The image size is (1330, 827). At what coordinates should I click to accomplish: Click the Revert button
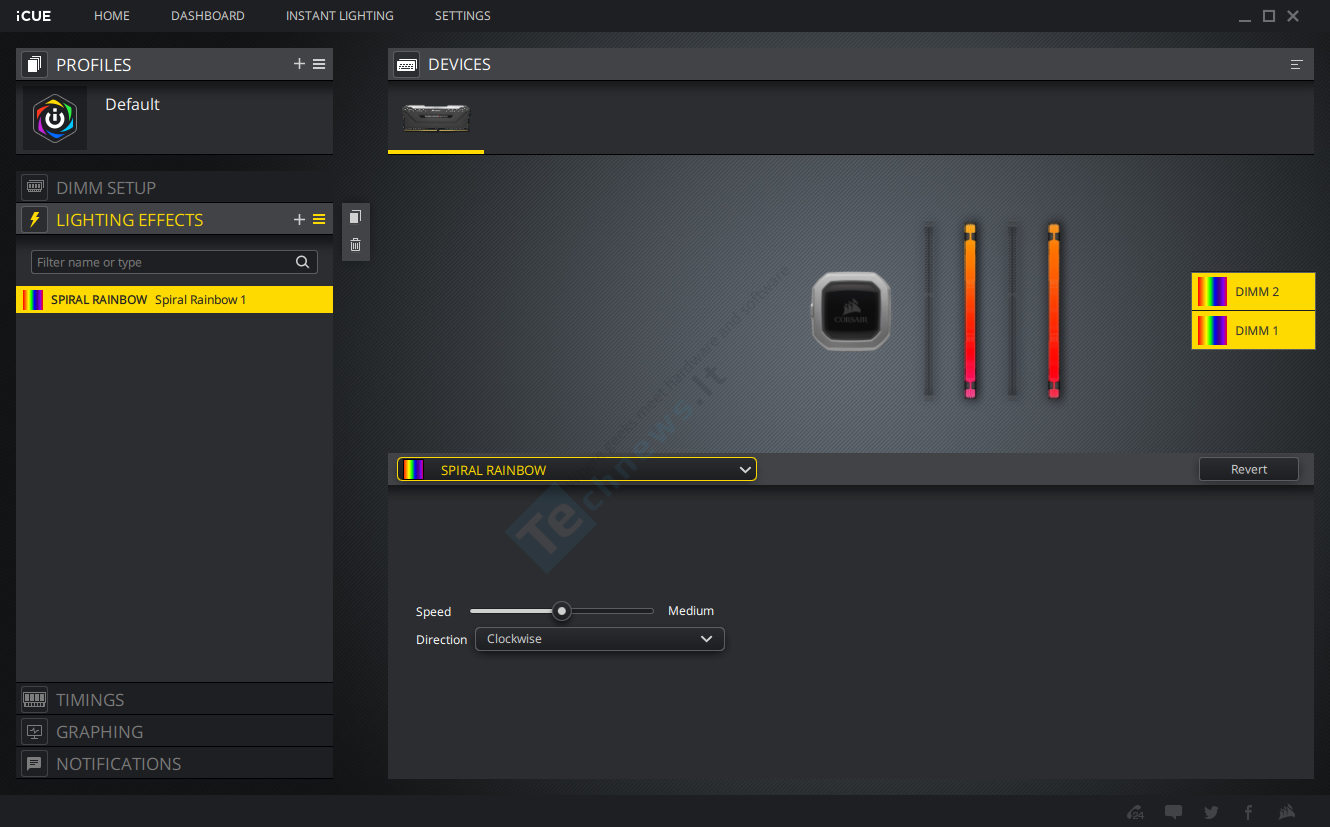tap(1249, 469)
